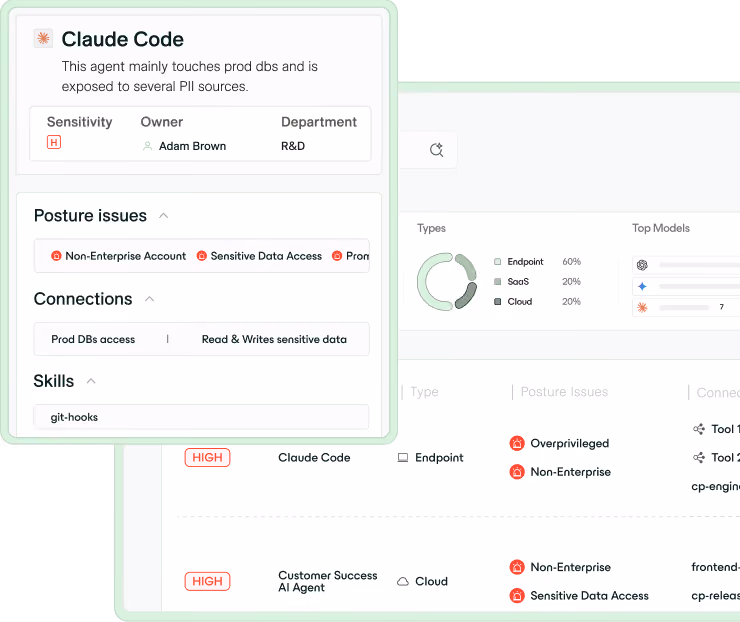The width and height of the screenshot is (740, 622).
Task: Click the R&D department value
Action: pyautogui.click(x=293, y=146)
